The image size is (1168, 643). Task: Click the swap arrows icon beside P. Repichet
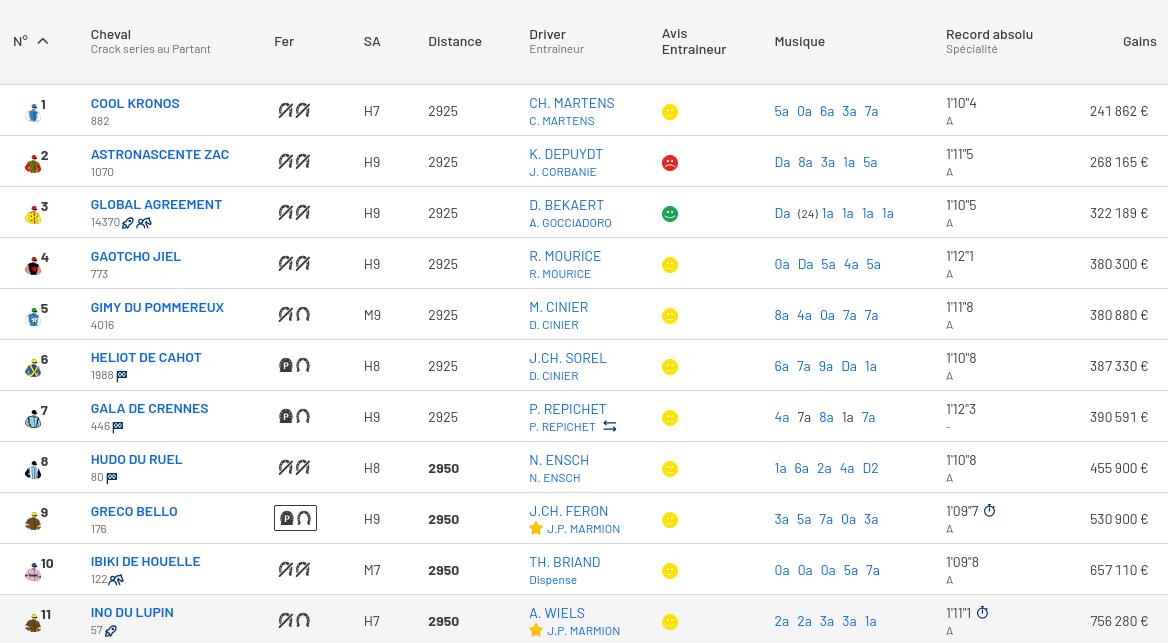click(x=609, y=427)
